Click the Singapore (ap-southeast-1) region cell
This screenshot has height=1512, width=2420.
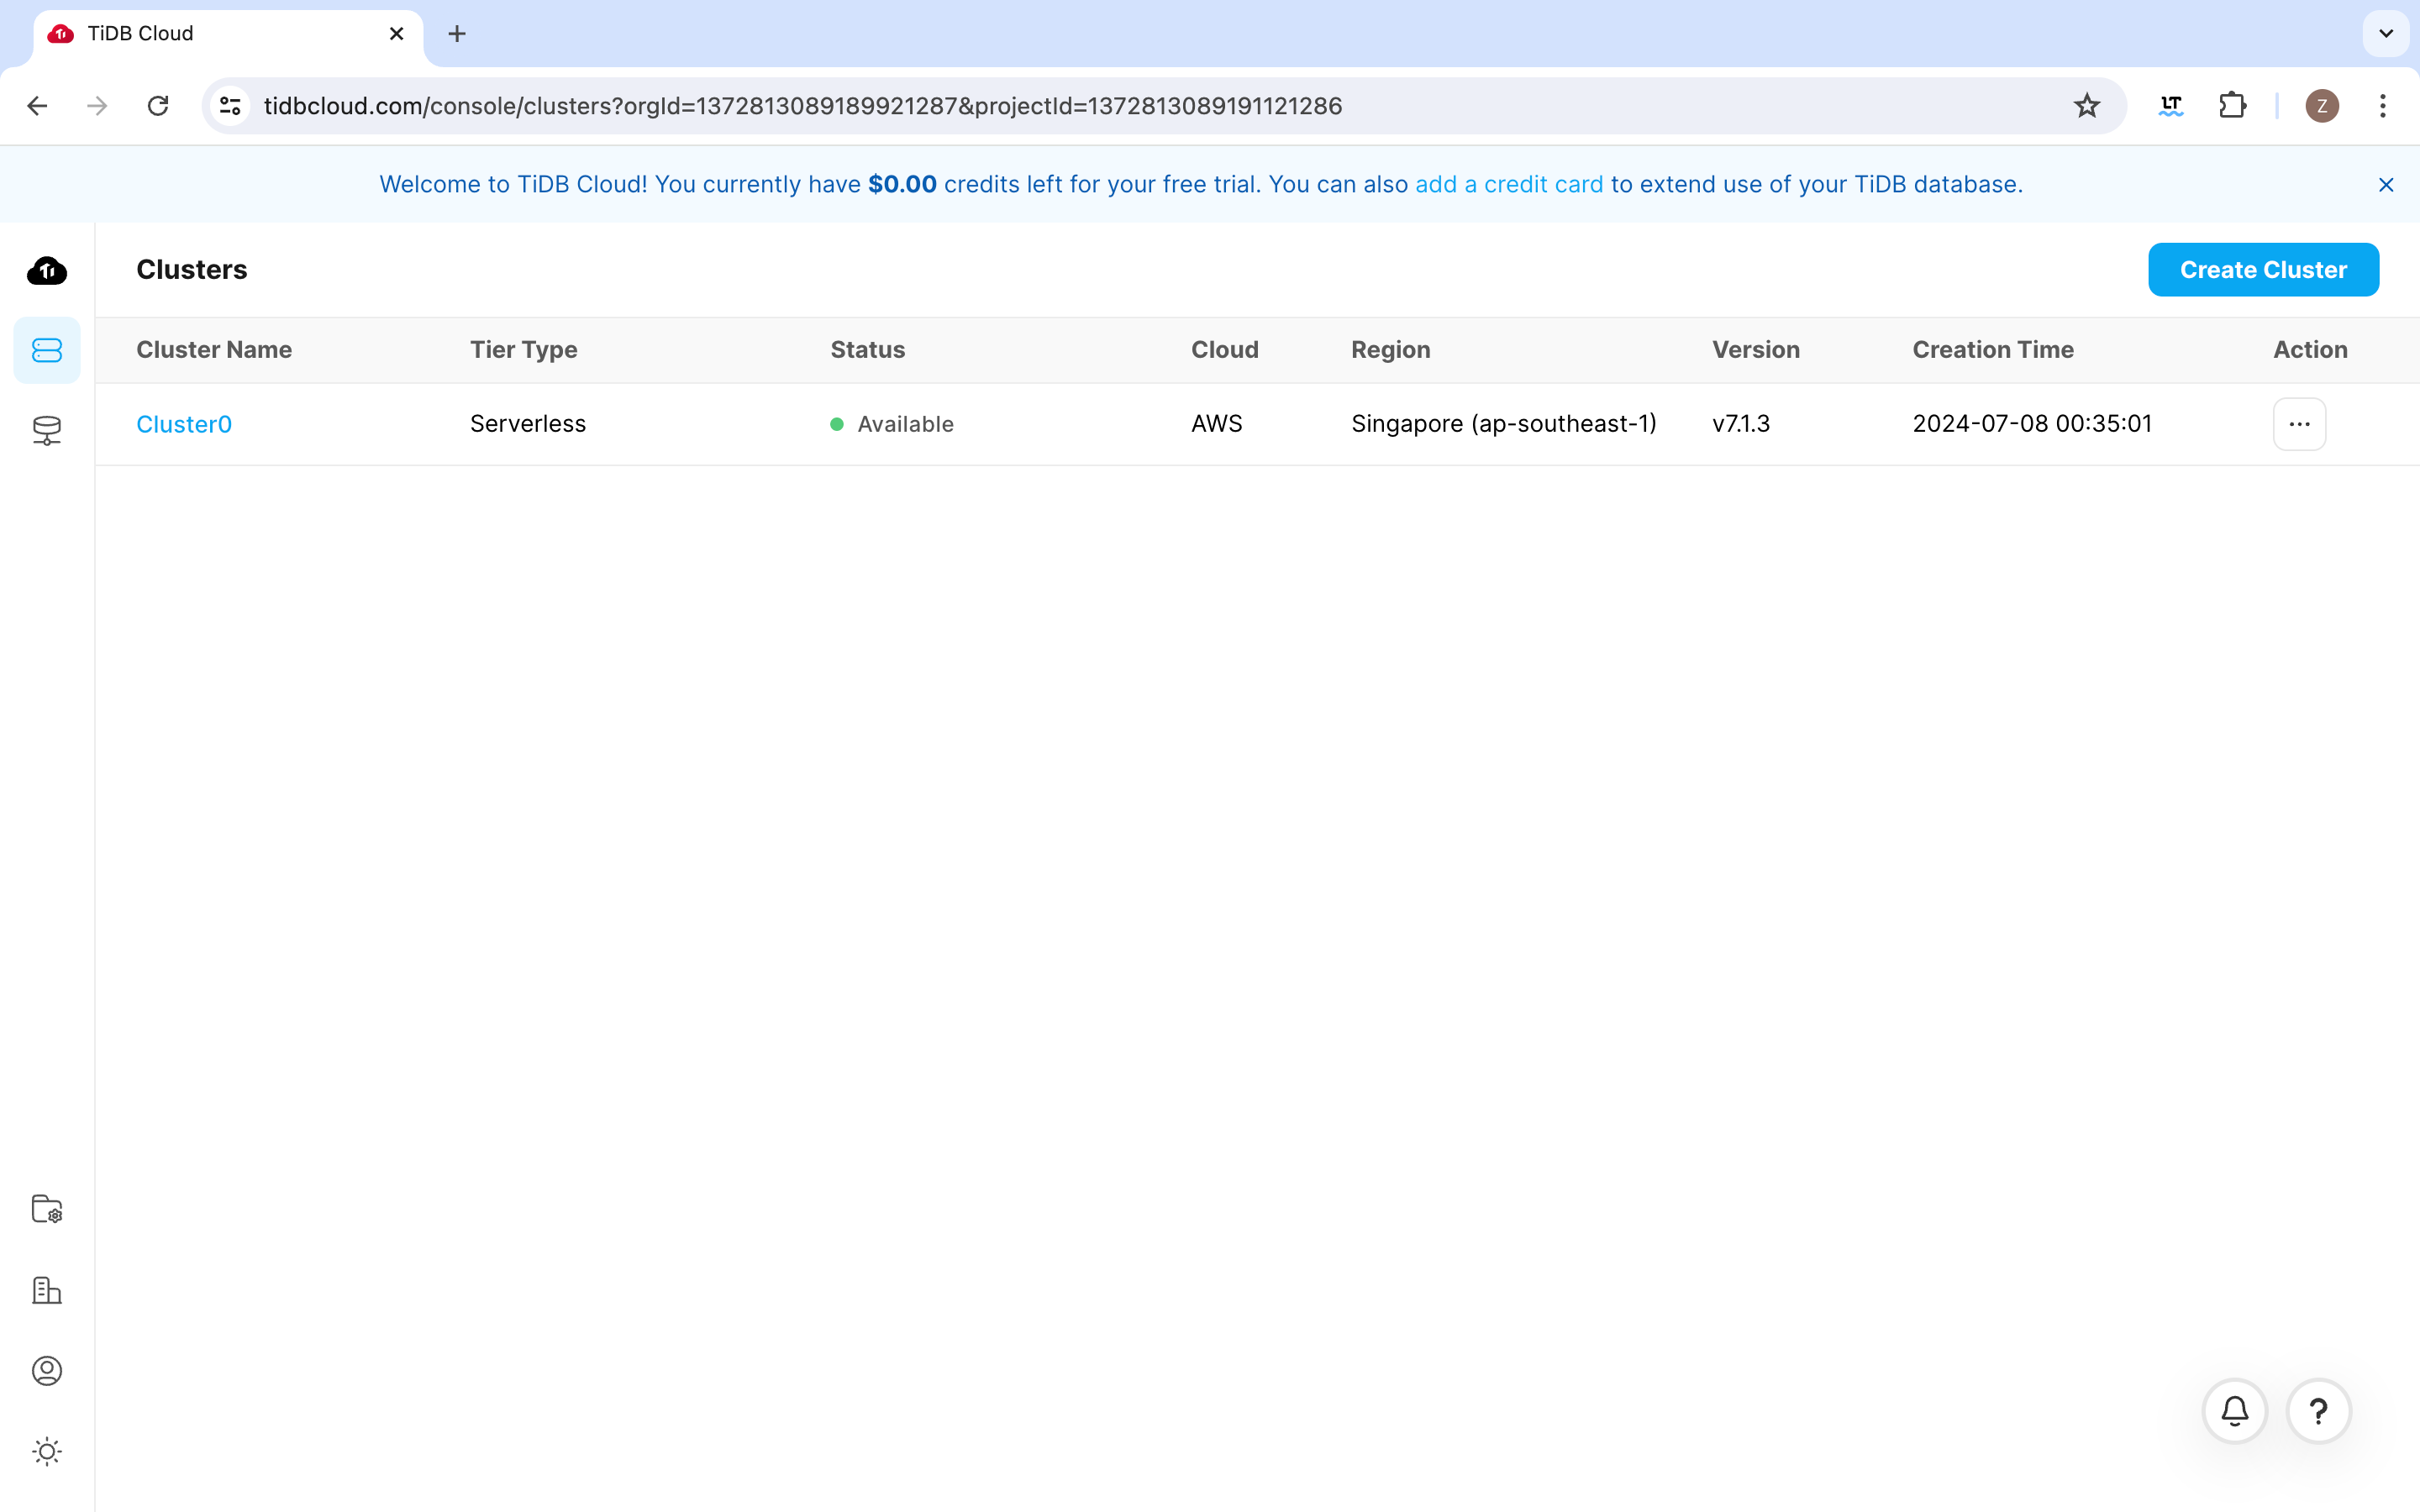1504,424
